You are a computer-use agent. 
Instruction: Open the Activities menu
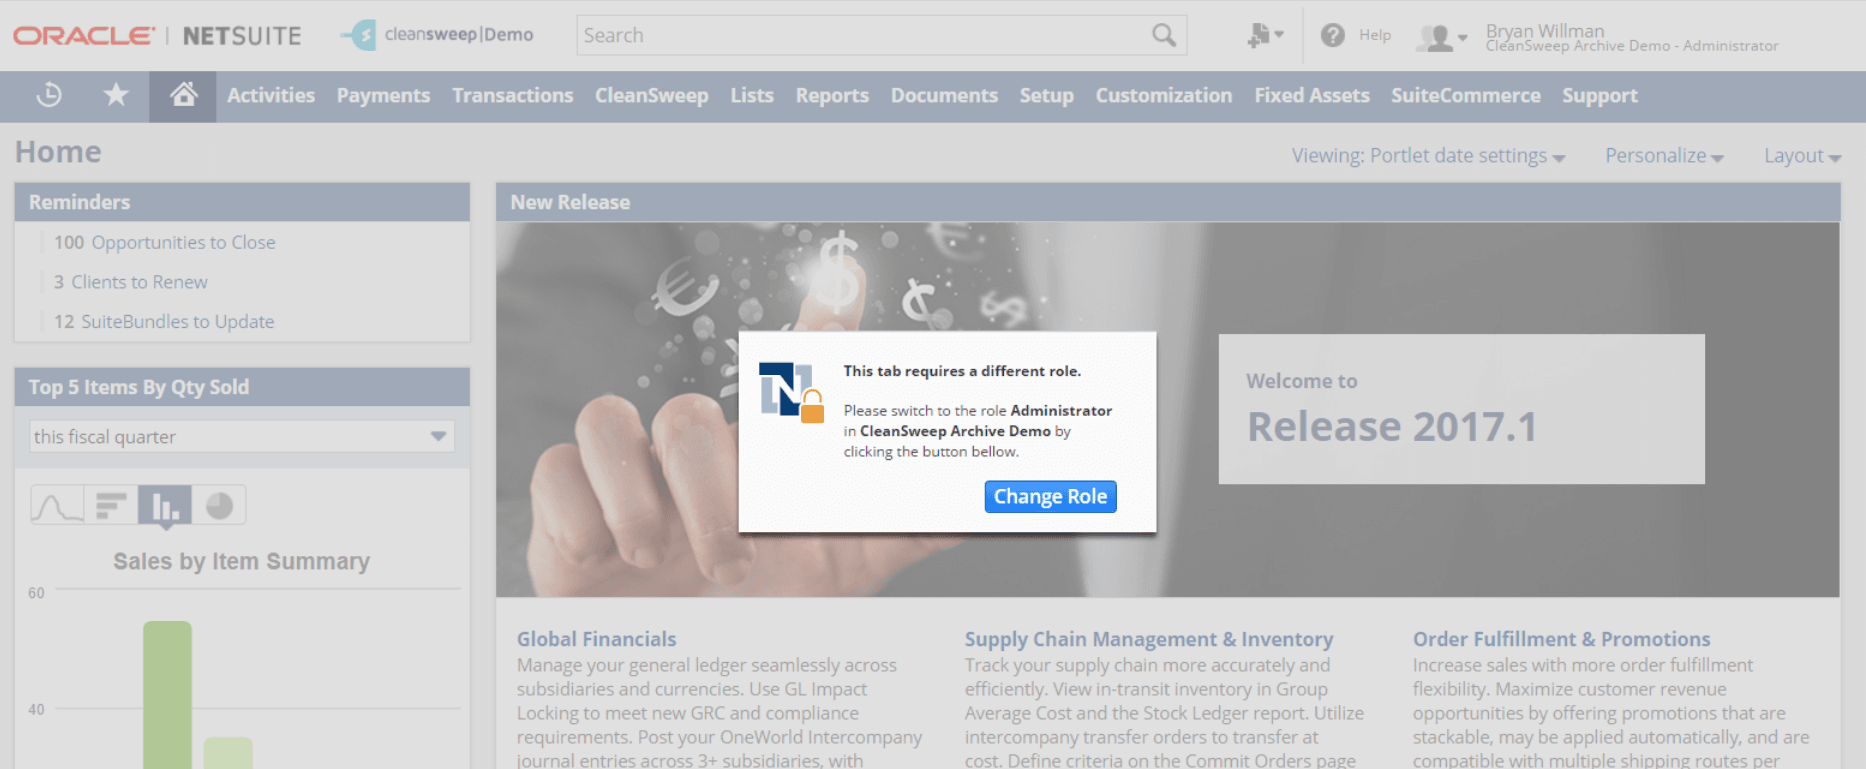271,95
